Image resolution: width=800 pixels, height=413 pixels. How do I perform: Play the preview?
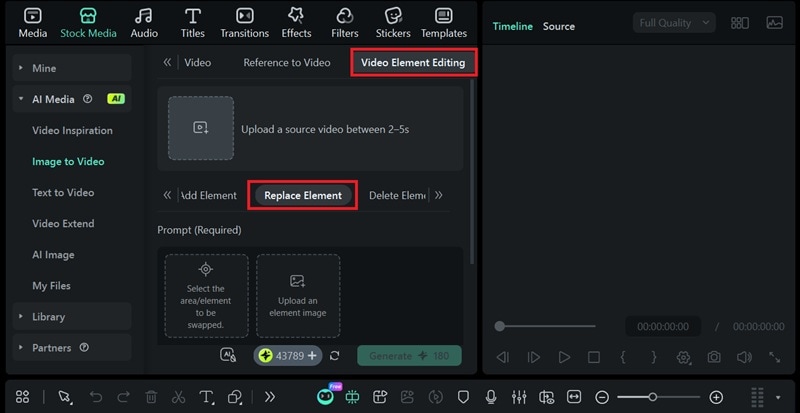pos(564,357)
